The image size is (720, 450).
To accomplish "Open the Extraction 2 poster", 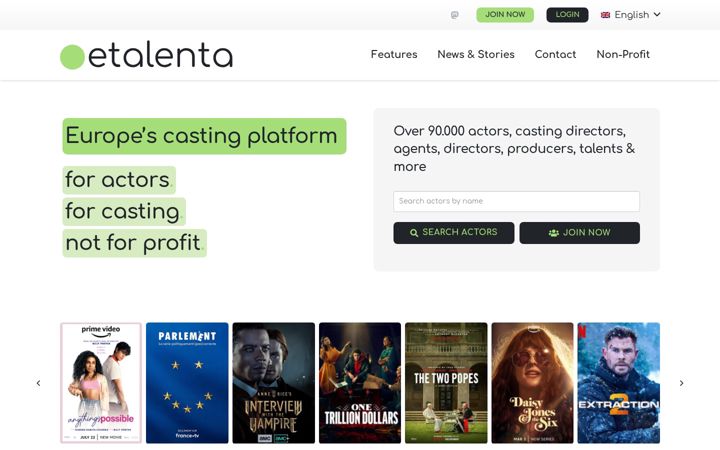I will click(619, 383).
